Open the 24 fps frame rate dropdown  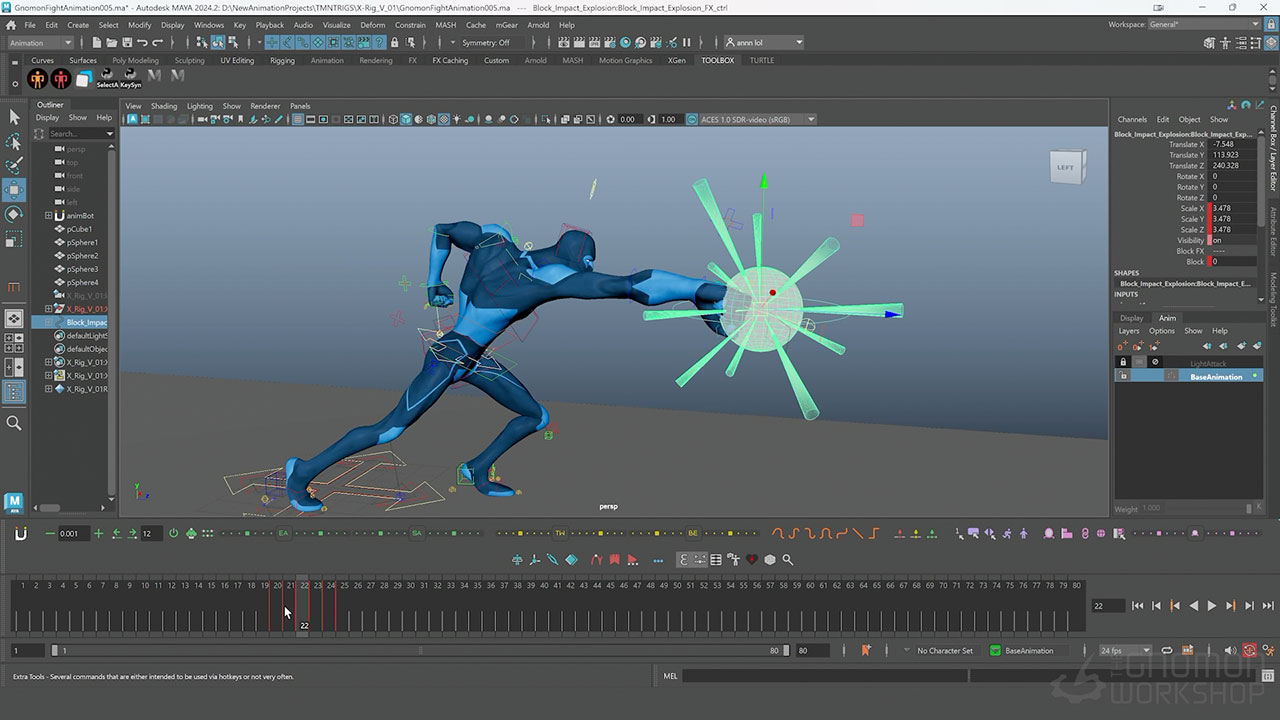tap(1126, 650)
